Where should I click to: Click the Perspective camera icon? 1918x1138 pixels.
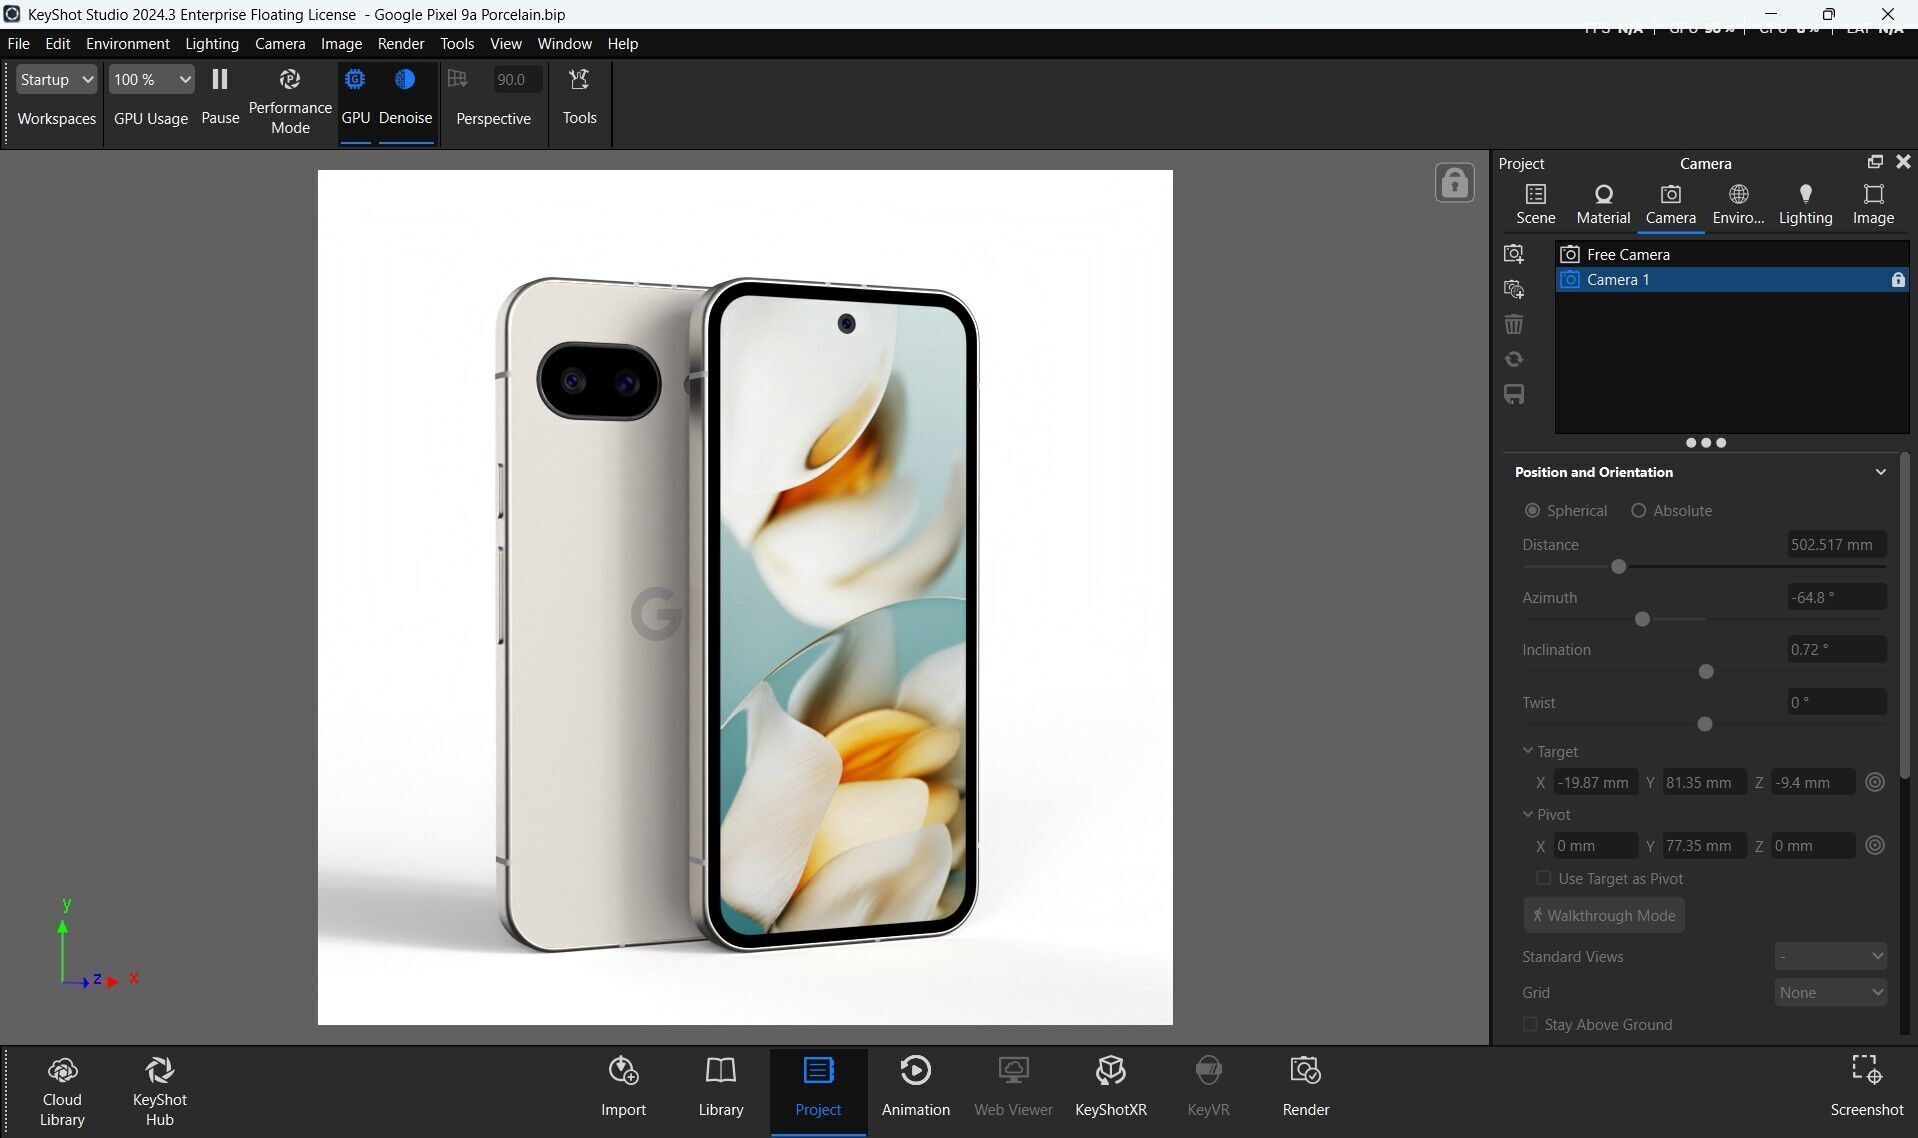(x=457, y=79)
